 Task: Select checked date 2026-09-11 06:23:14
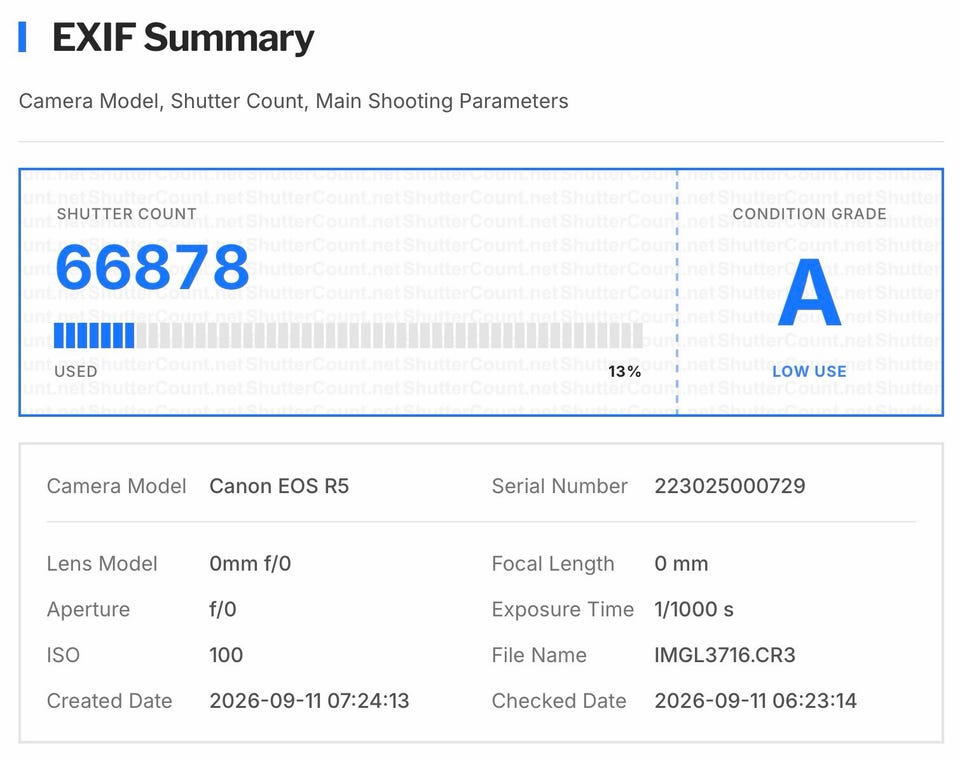pos(756,701)
